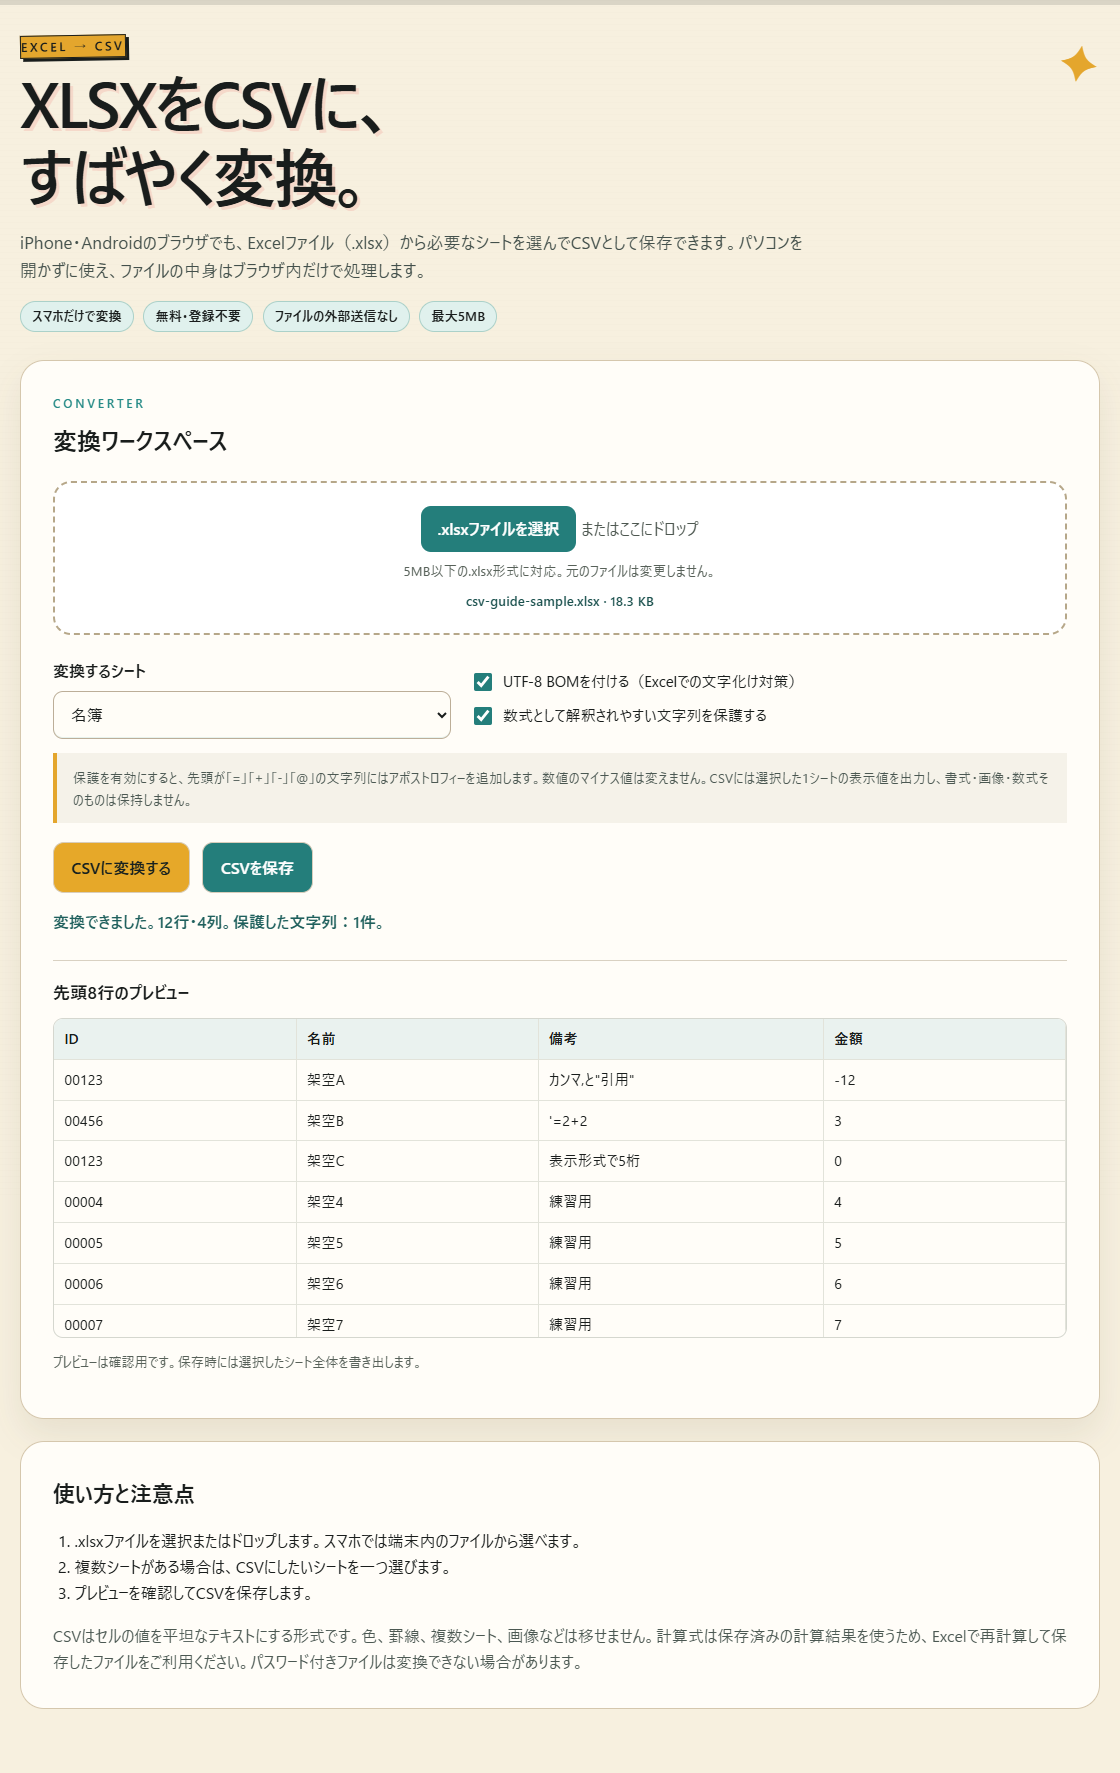Click the 名前 column header
The width and height of the screenshot is (1120, 1773).
(417, 1039)
